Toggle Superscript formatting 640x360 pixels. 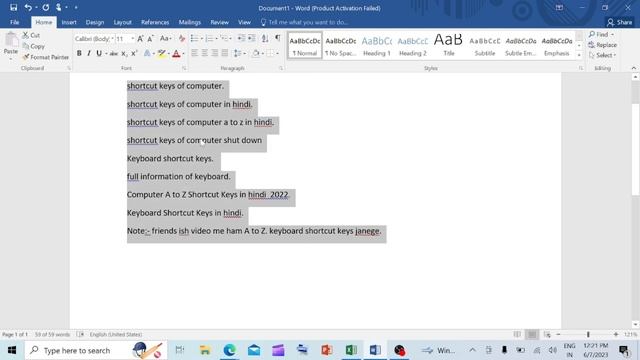click(134, 53)
